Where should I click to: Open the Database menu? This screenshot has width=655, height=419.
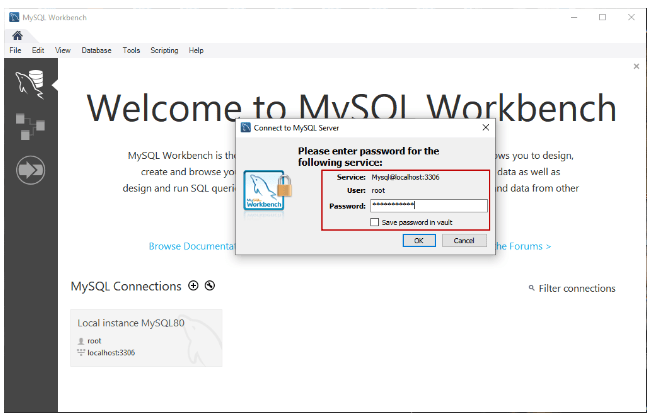pos(96,50)
